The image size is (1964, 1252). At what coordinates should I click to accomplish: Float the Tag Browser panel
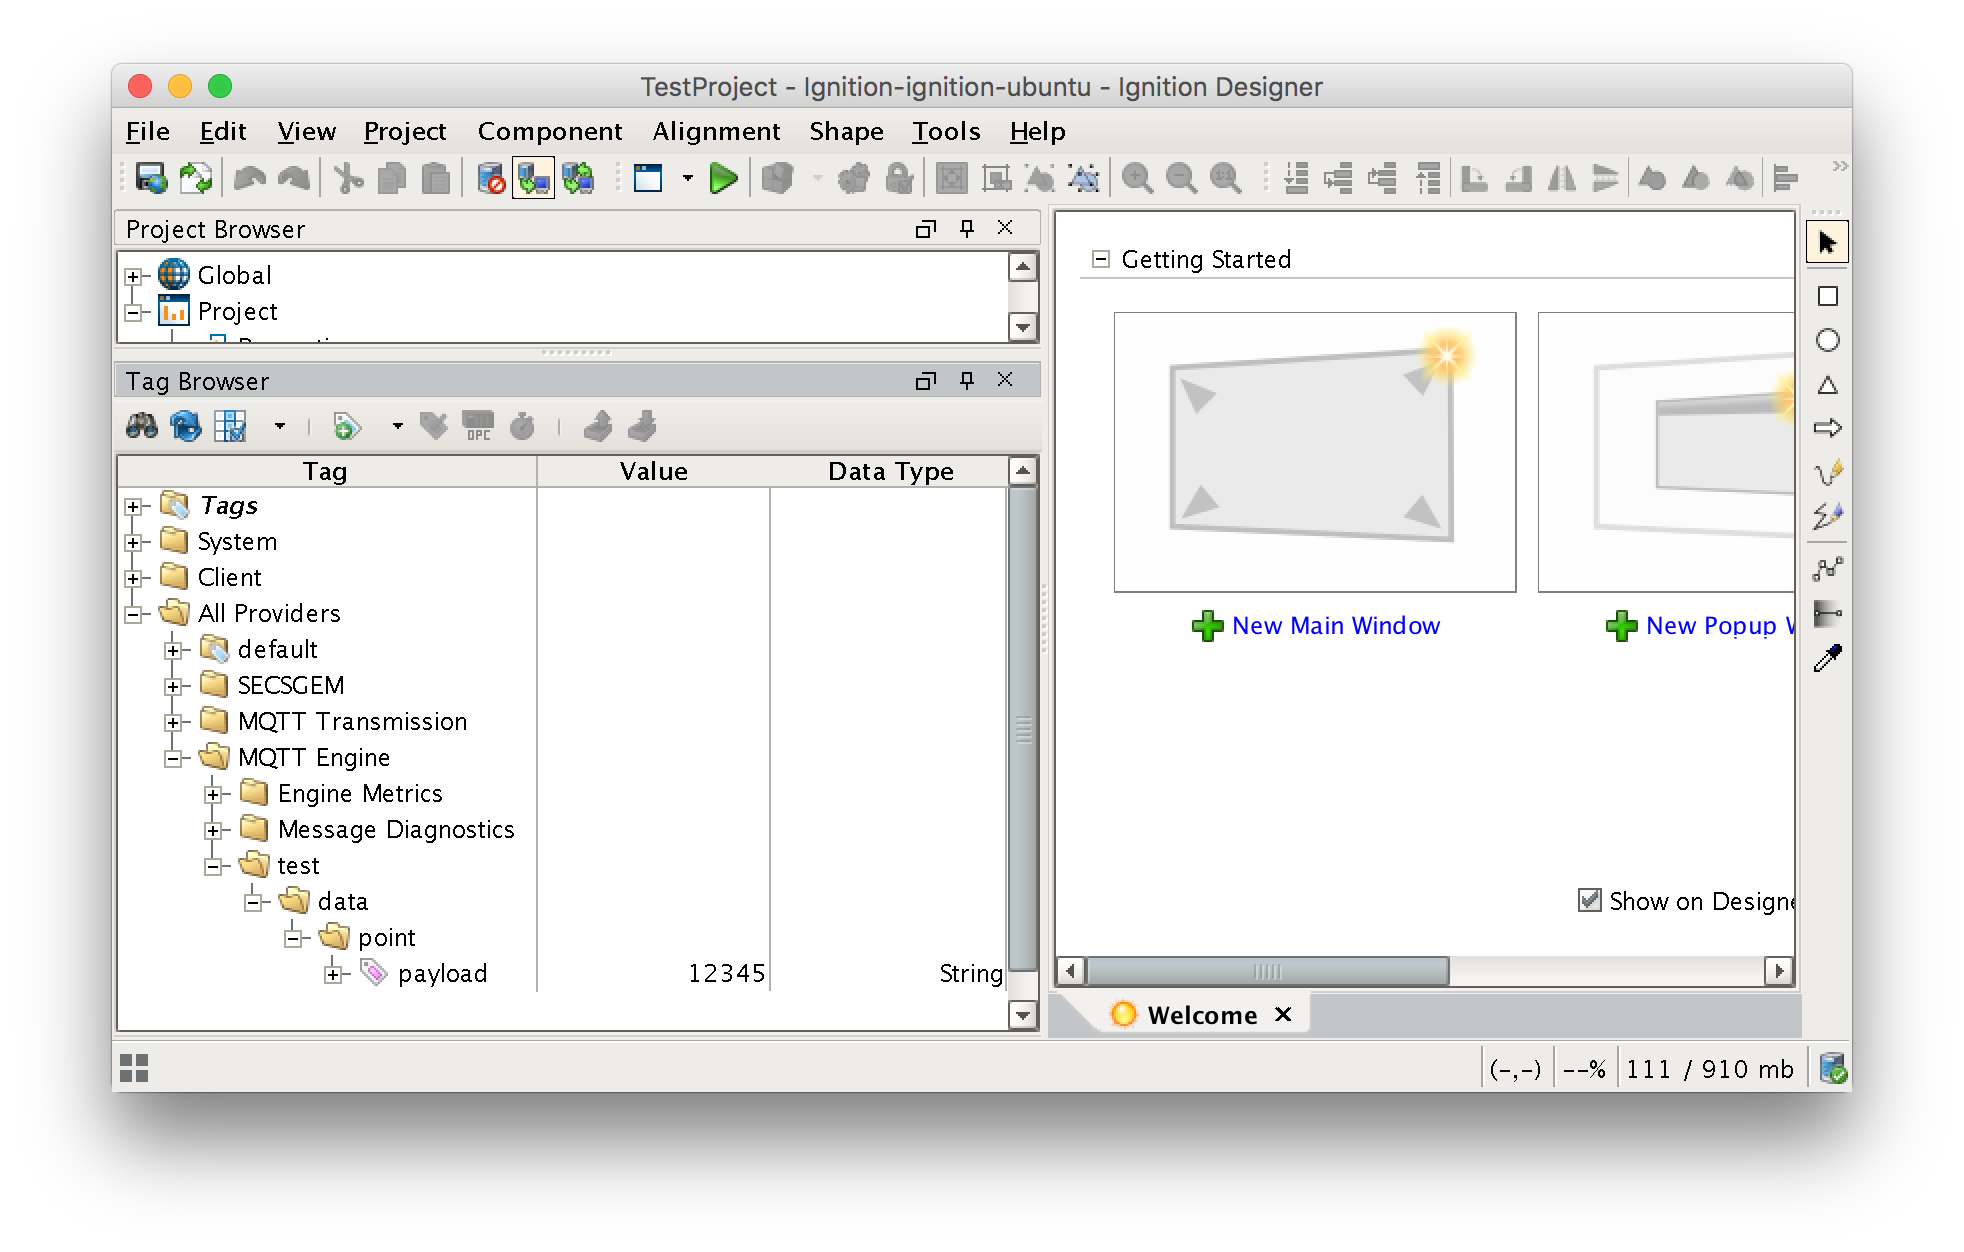926,380
